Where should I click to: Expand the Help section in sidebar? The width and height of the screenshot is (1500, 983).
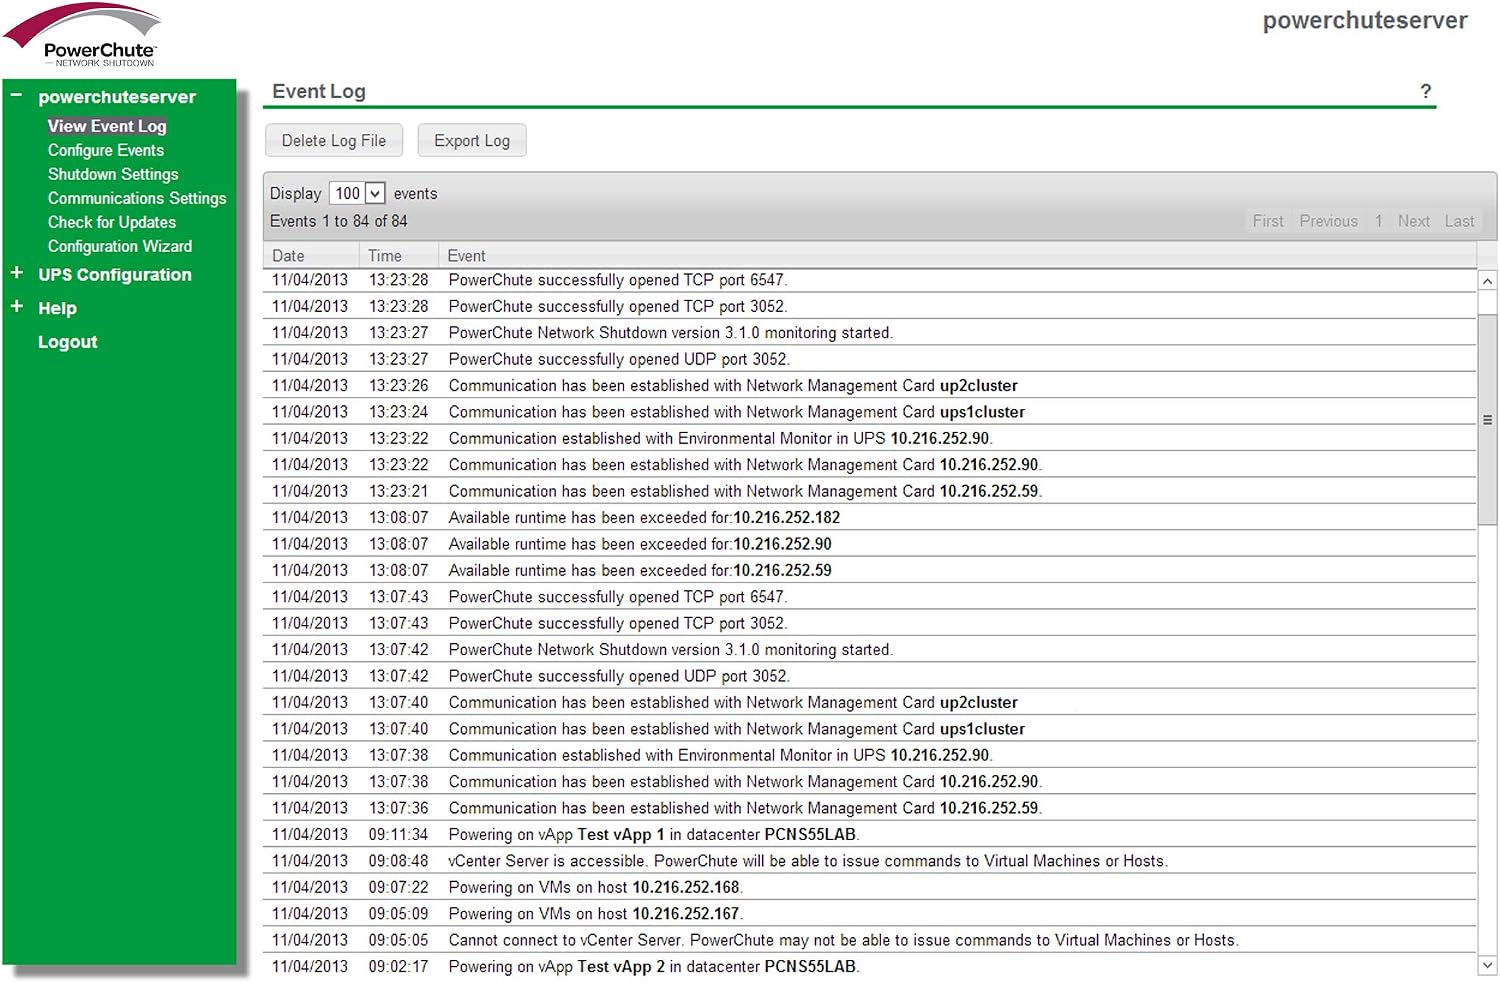click(16, 307)
